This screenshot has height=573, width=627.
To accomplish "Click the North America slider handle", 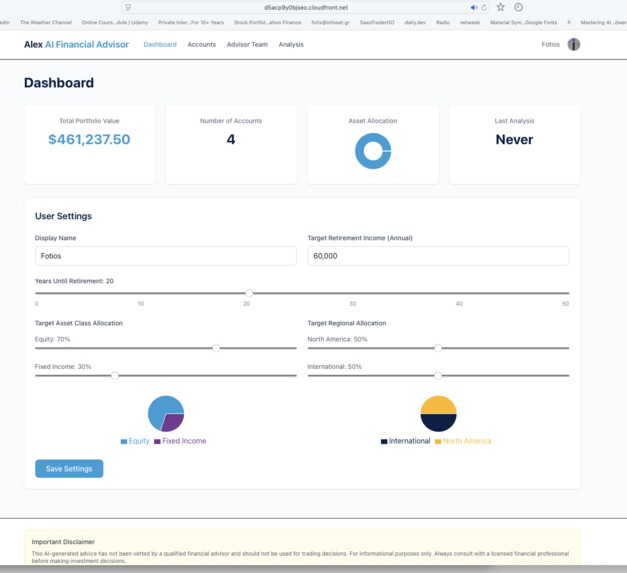I will pos(438,348).
